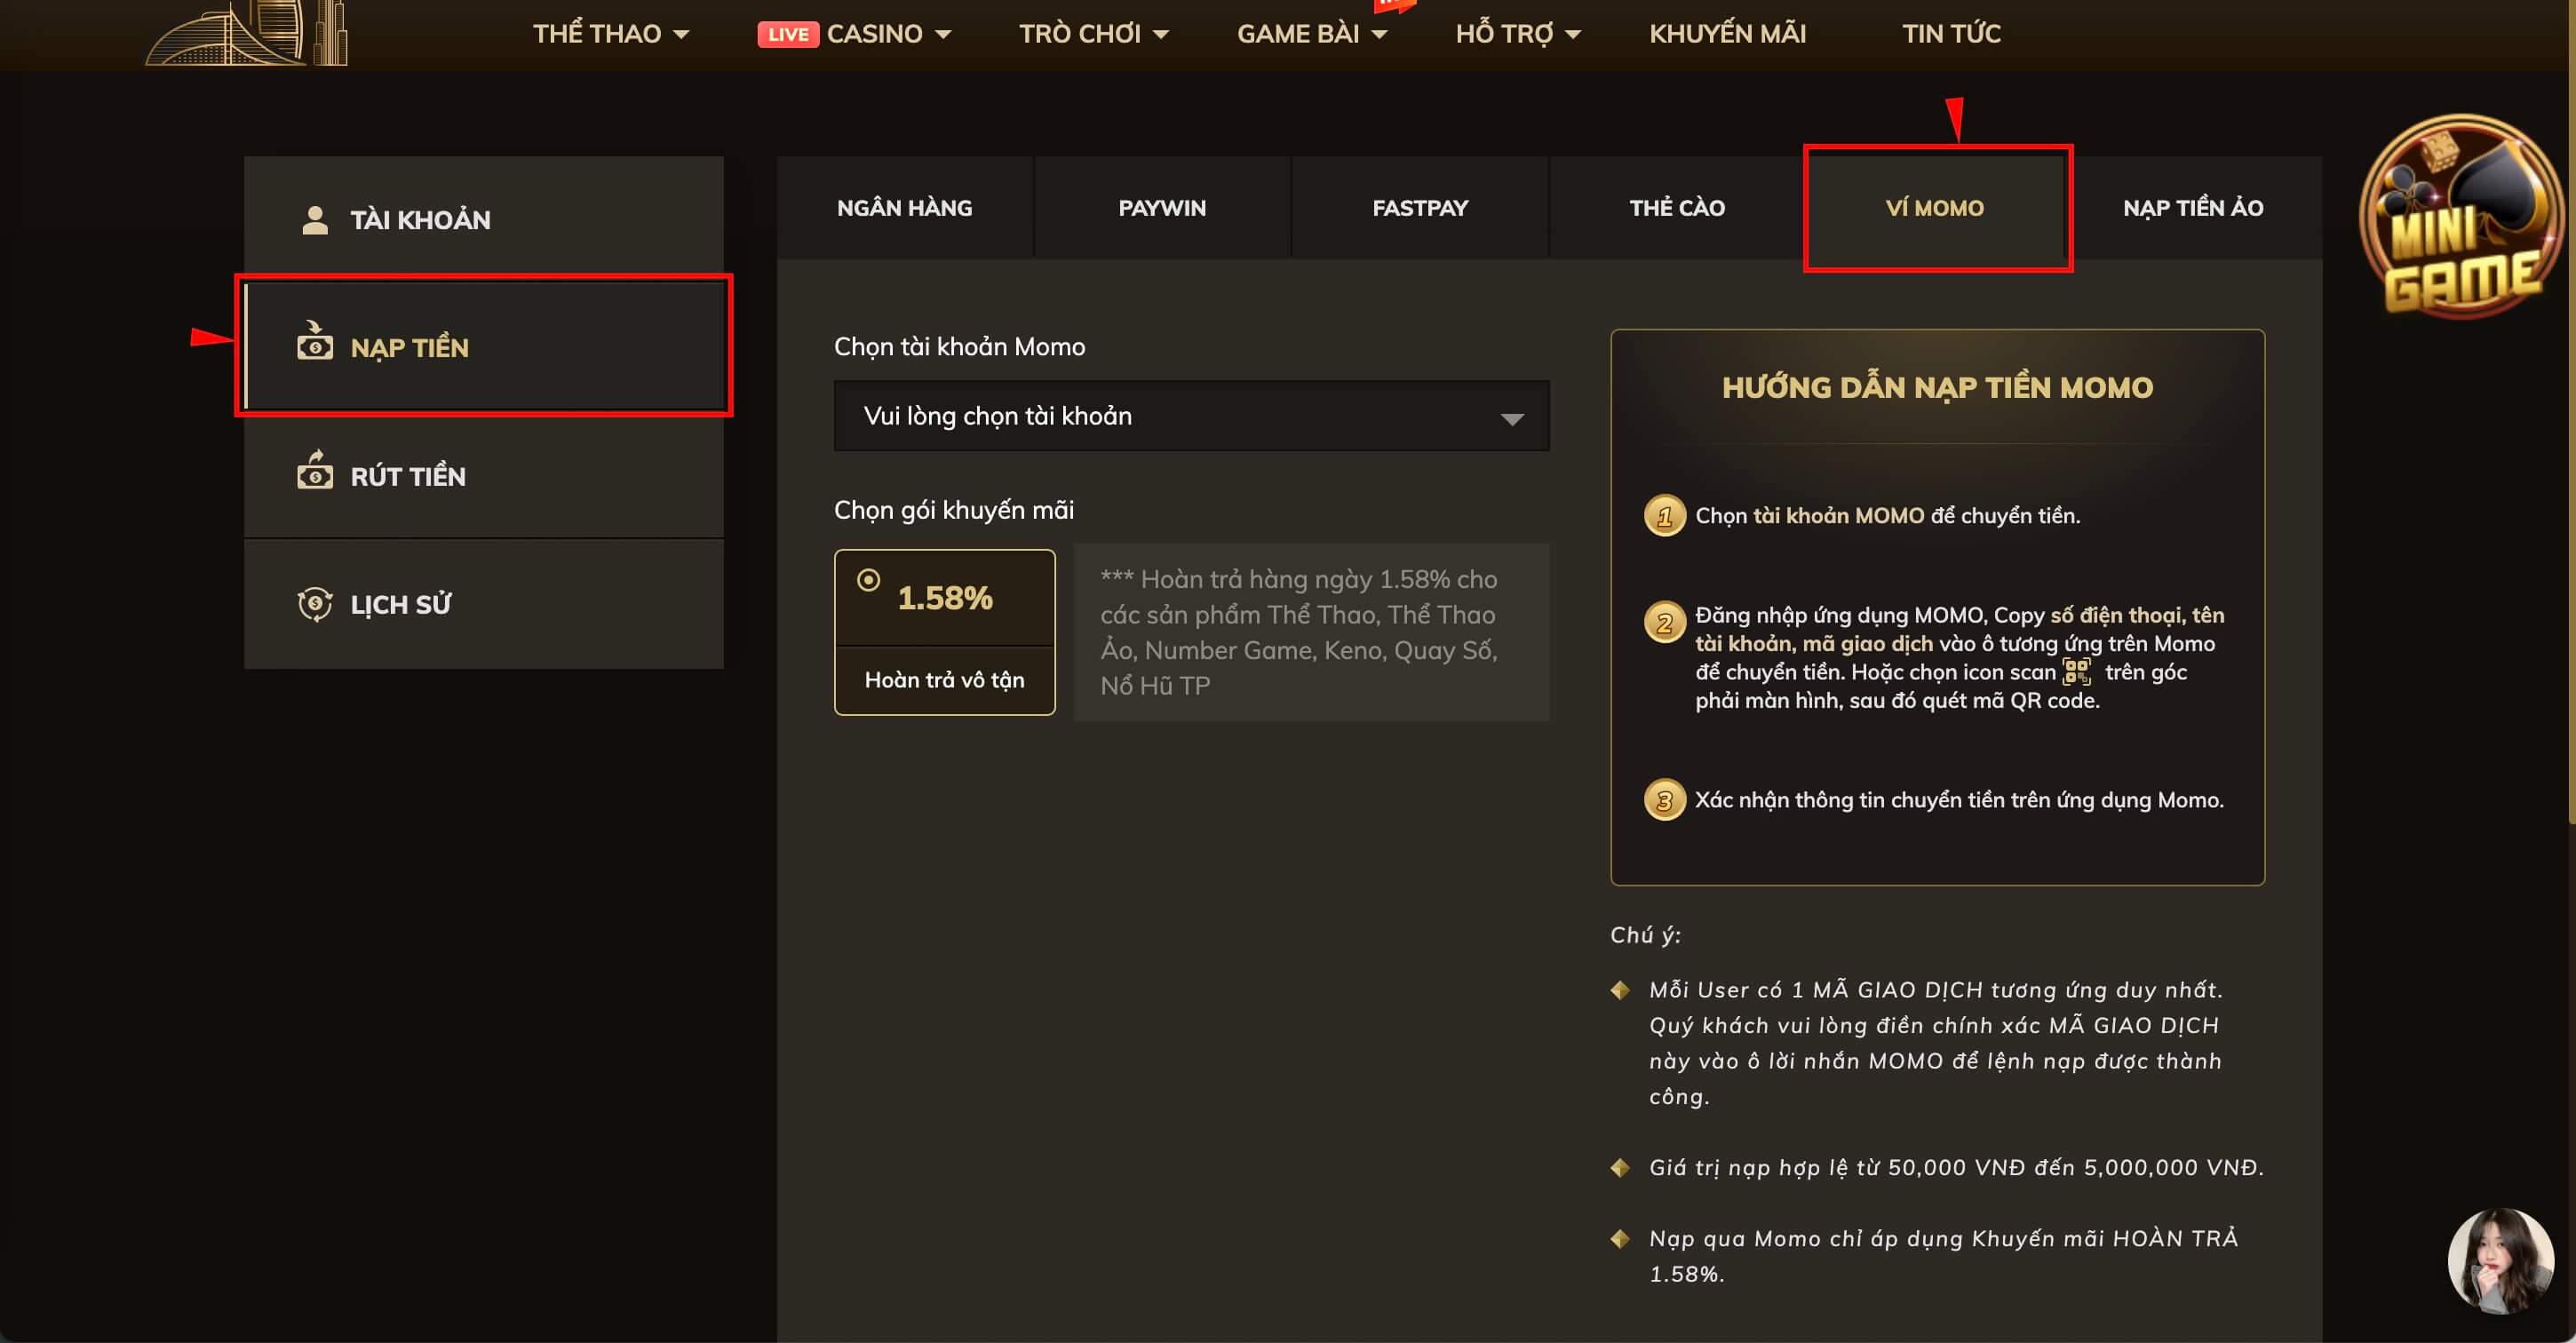Click the 1.58% promotion description box
2576x1343 pixels.
point(1311,632)
